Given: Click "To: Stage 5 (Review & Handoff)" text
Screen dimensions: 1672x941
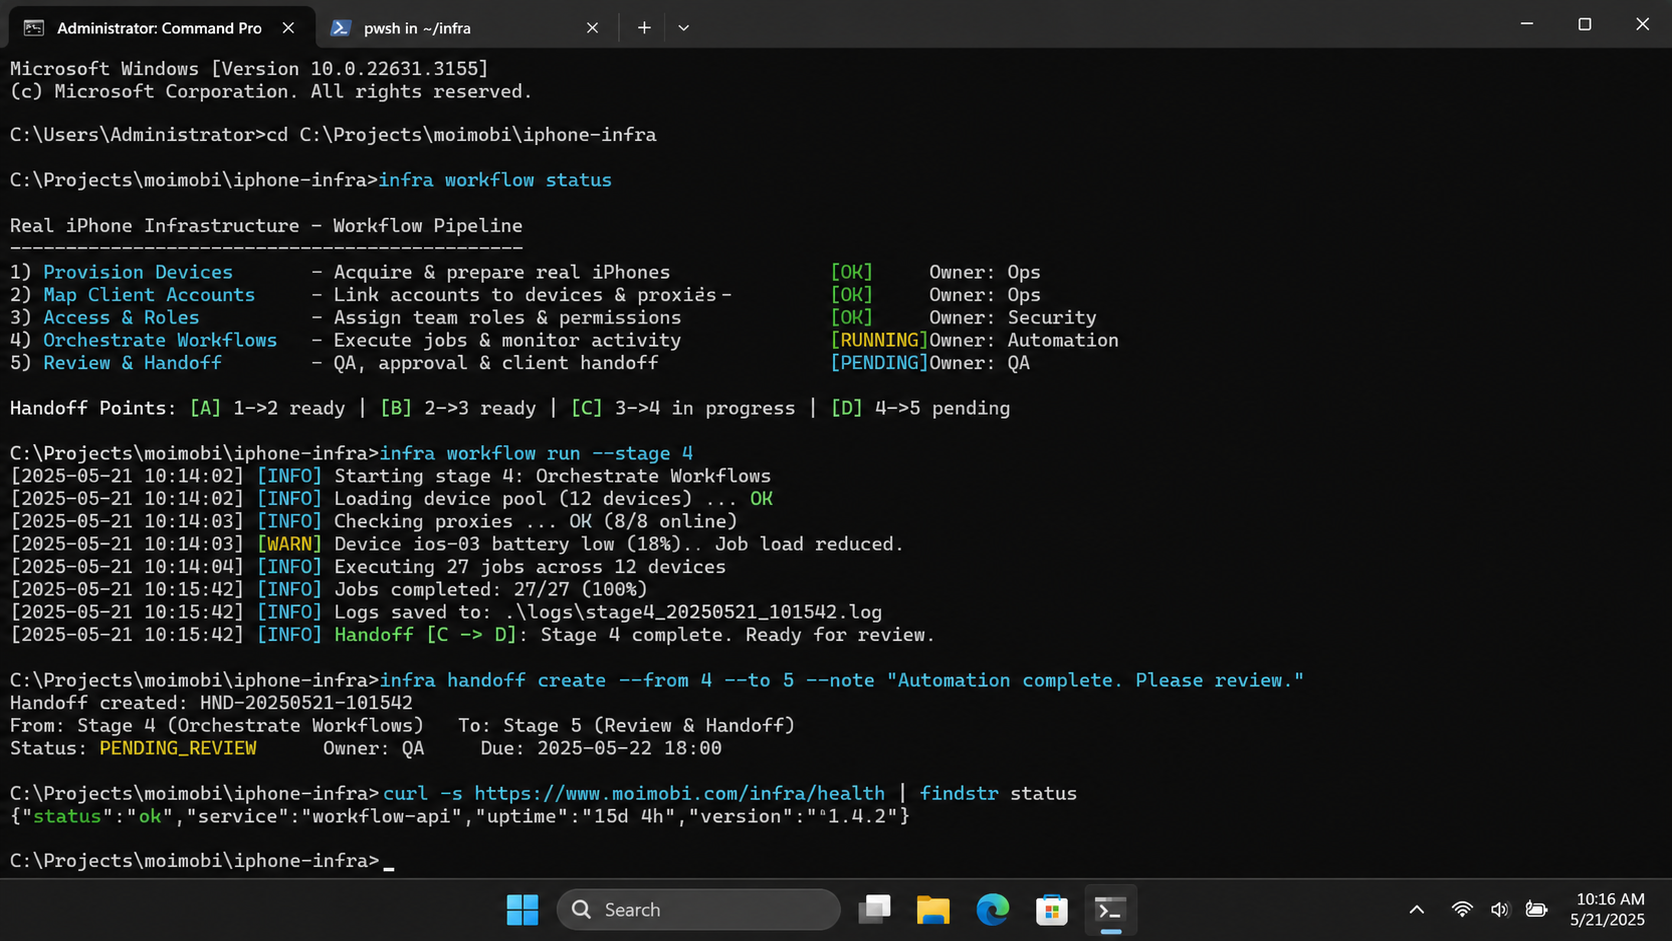Looking at the screenshot, I should [626, 726].
